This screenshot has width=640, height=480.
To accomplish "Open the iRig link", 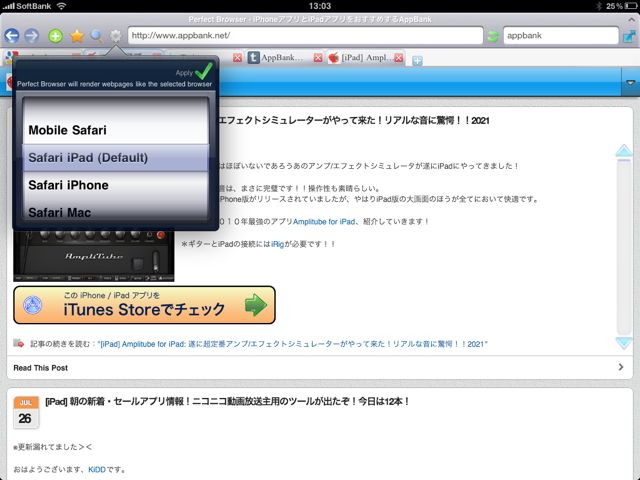I will 277,244.
